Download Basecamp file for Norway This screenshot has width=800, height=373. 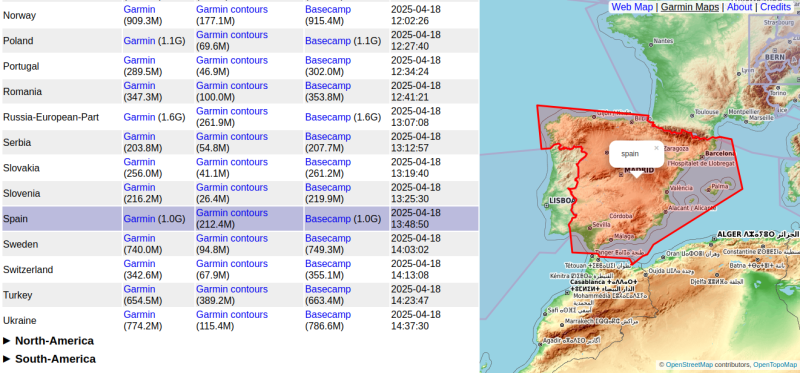tap(328, 9)
